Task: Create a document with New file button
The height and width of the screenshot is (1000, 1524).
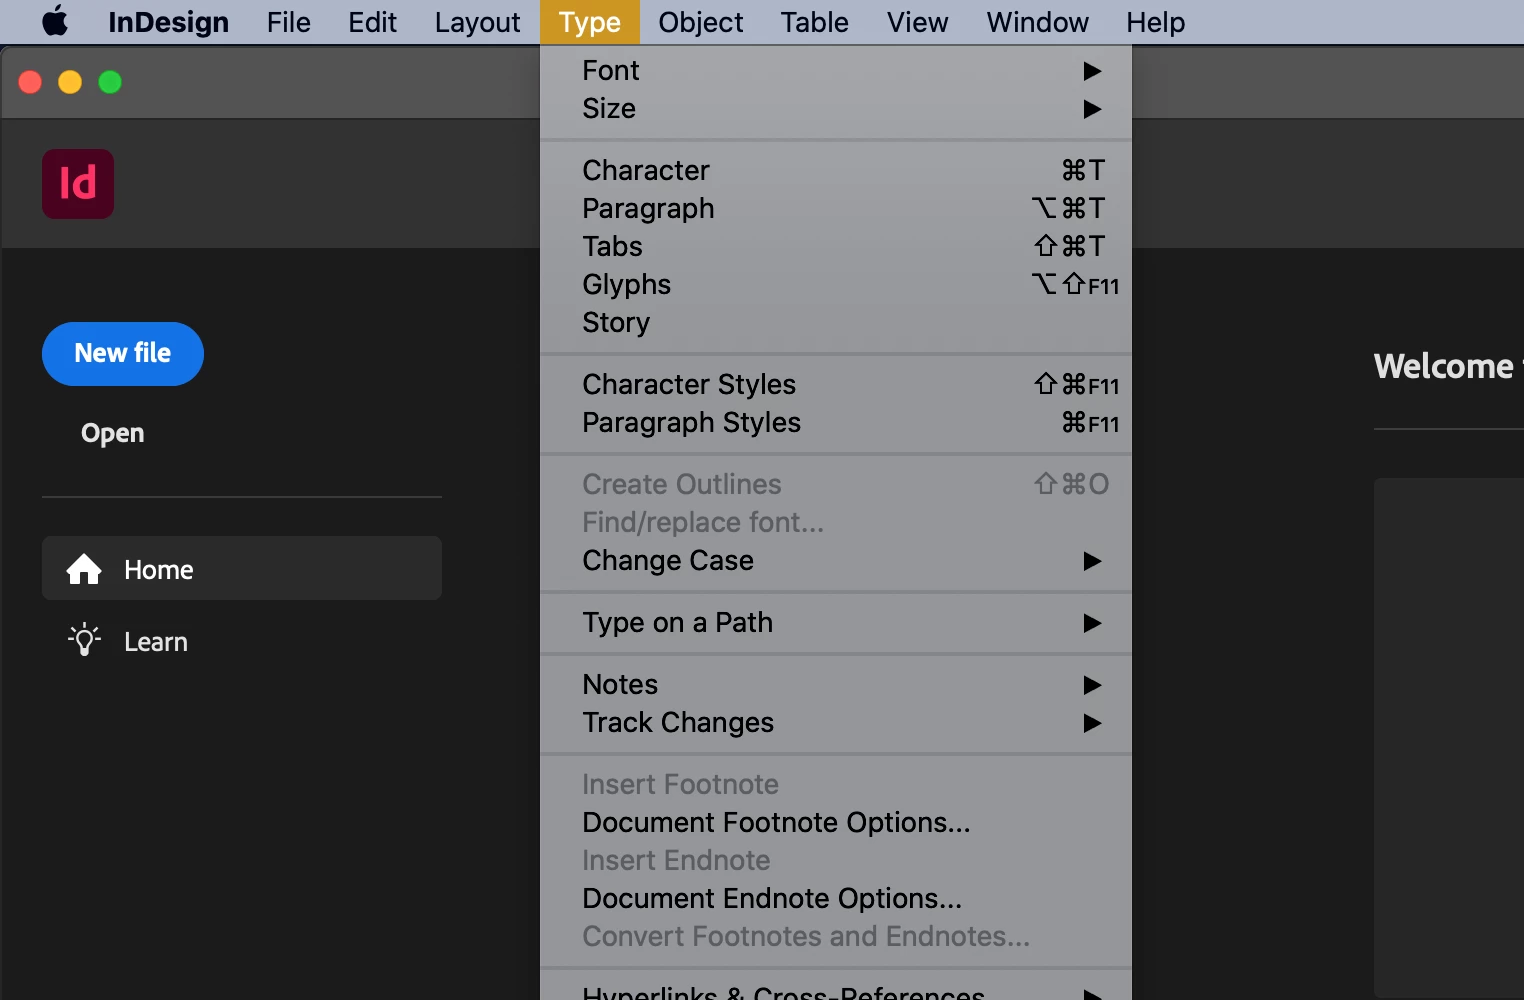Action: 123,354
